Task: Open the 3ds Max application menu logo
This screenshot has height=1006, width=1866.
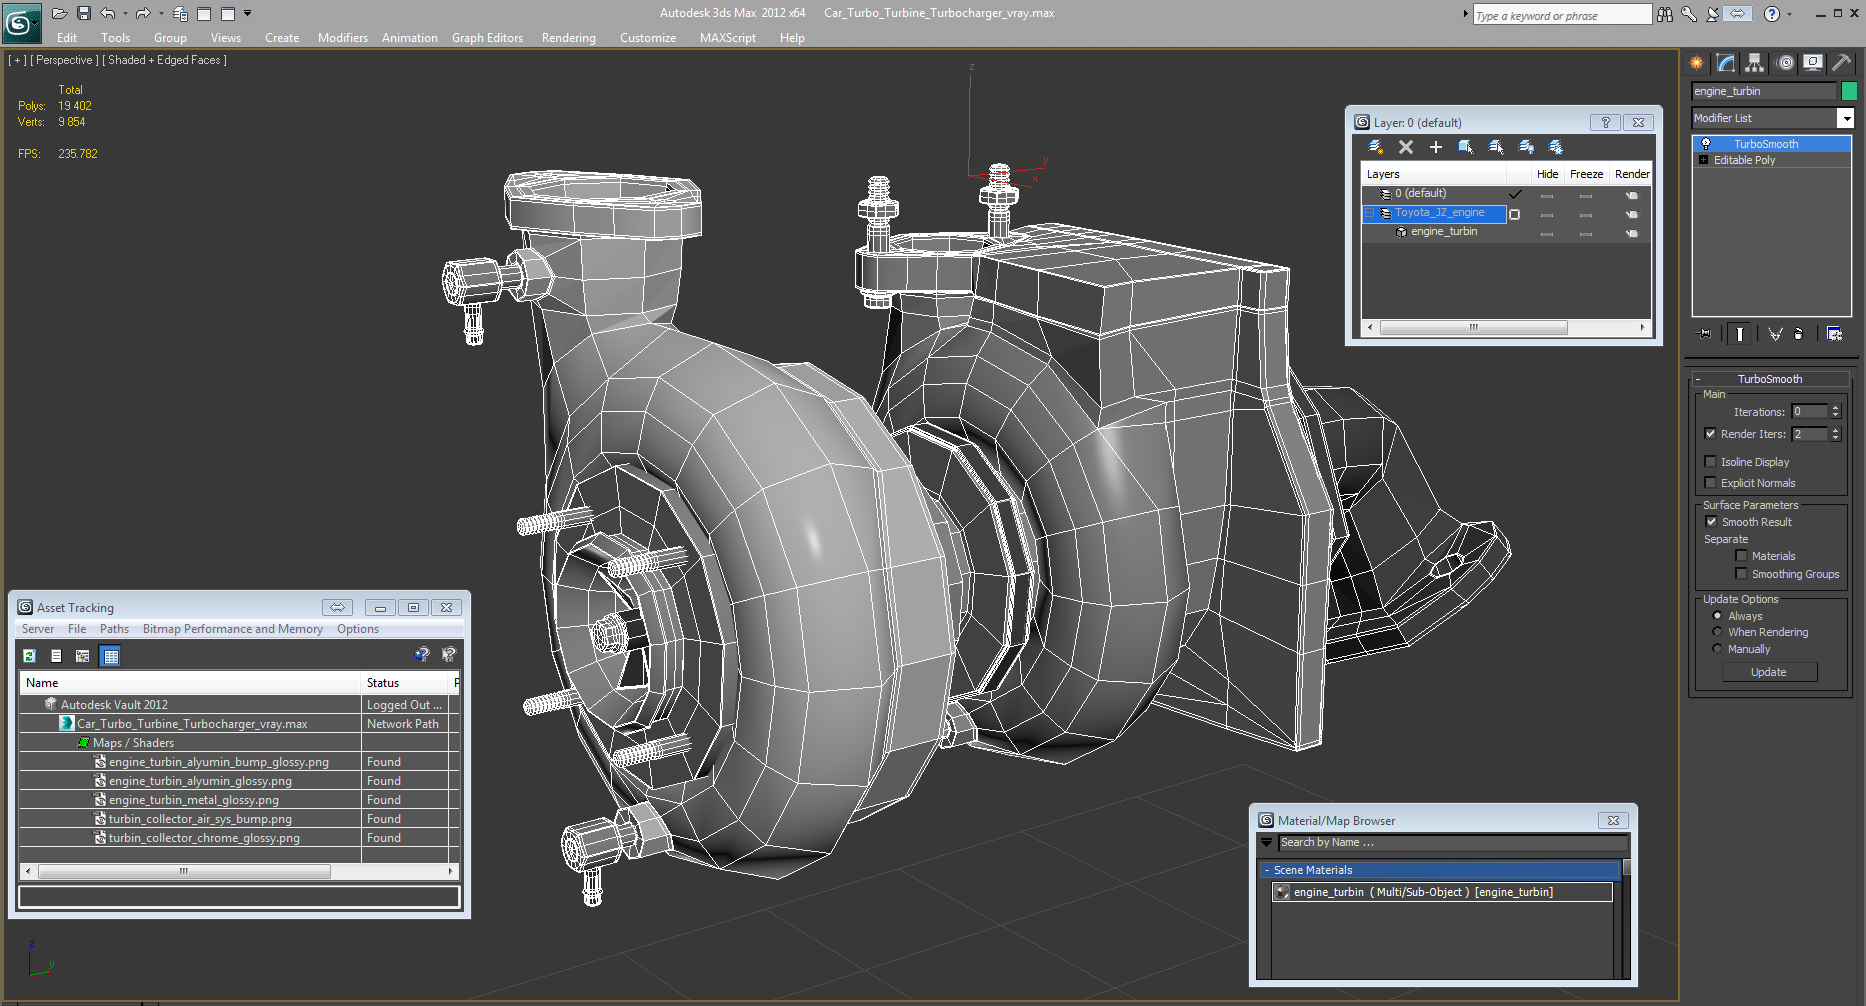Action: click(21, 22)
